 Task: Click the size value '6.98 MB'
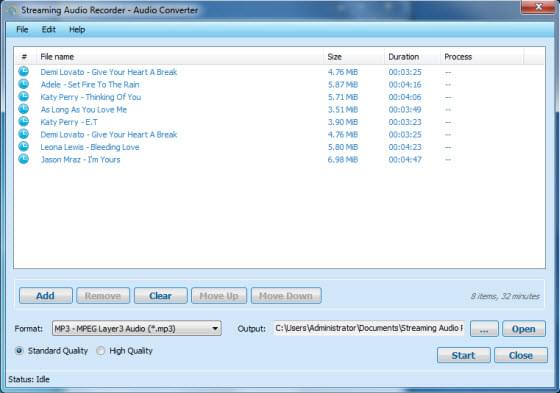click(x=343, y=160)
